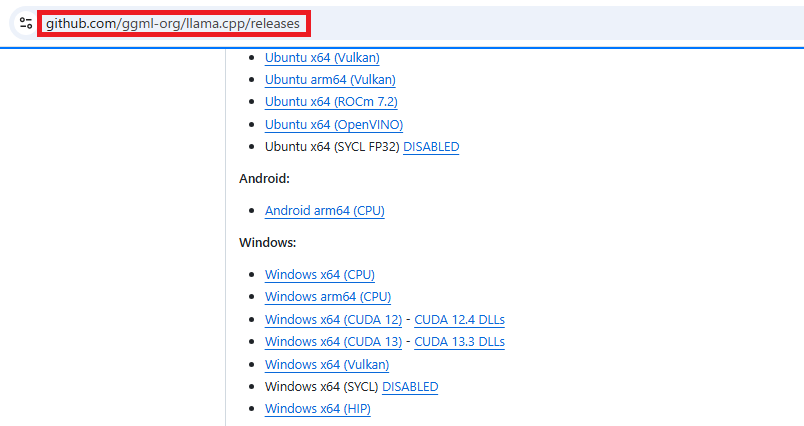Open the Windows x64 (CUDA 12) link
The height and width of the screenshot is (426, 804).
pos(333,320)
